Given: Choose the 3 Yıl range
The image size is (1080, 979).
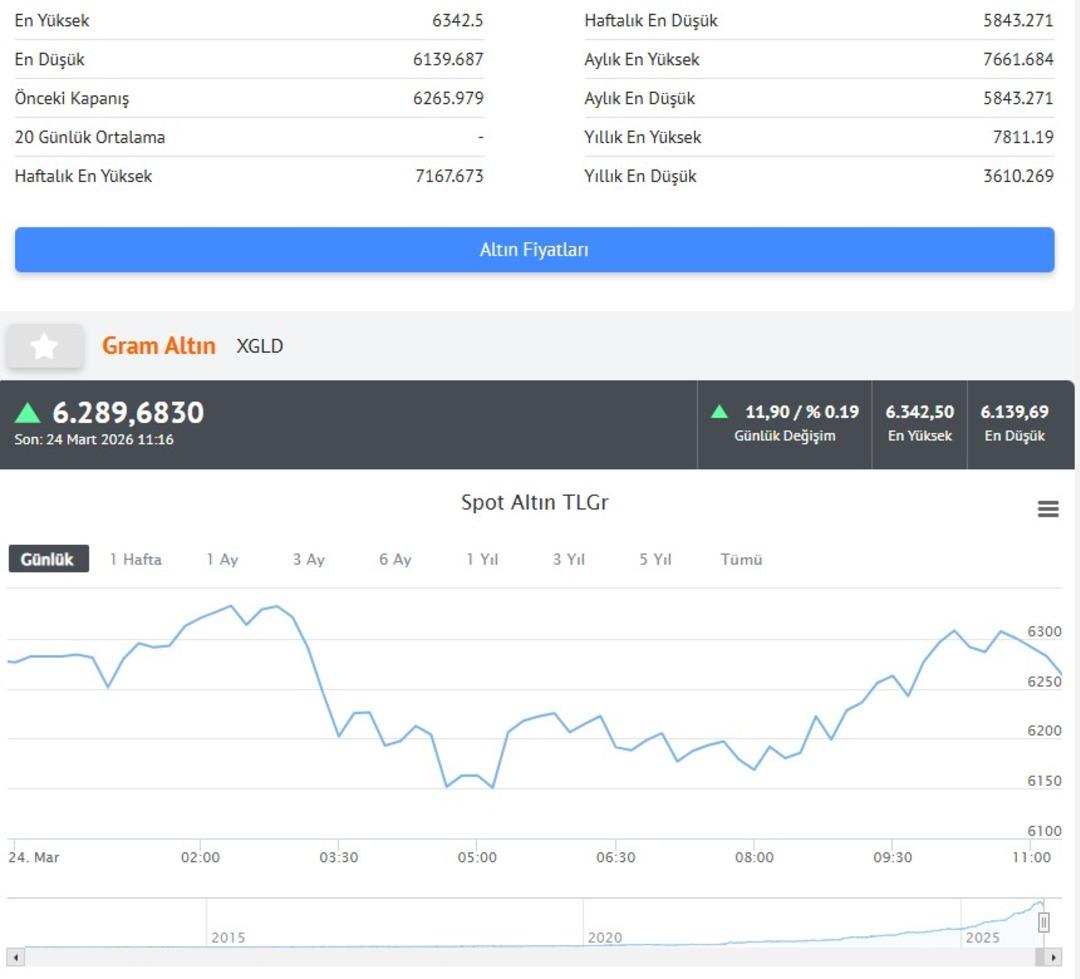Looking at the screenshot, I should pos(568,559).
